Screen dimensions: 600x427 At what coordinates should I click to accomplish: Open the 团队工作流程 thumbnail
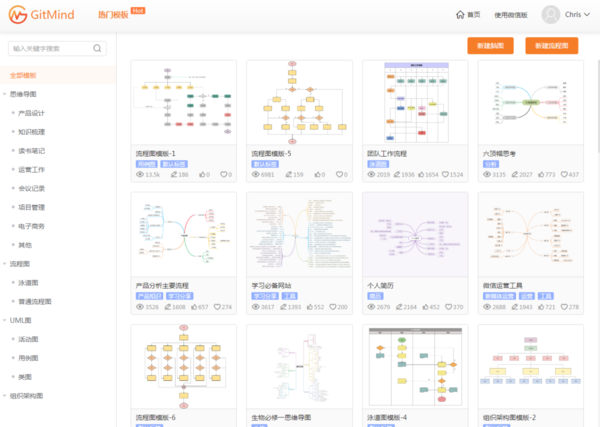tap(415, 103)
